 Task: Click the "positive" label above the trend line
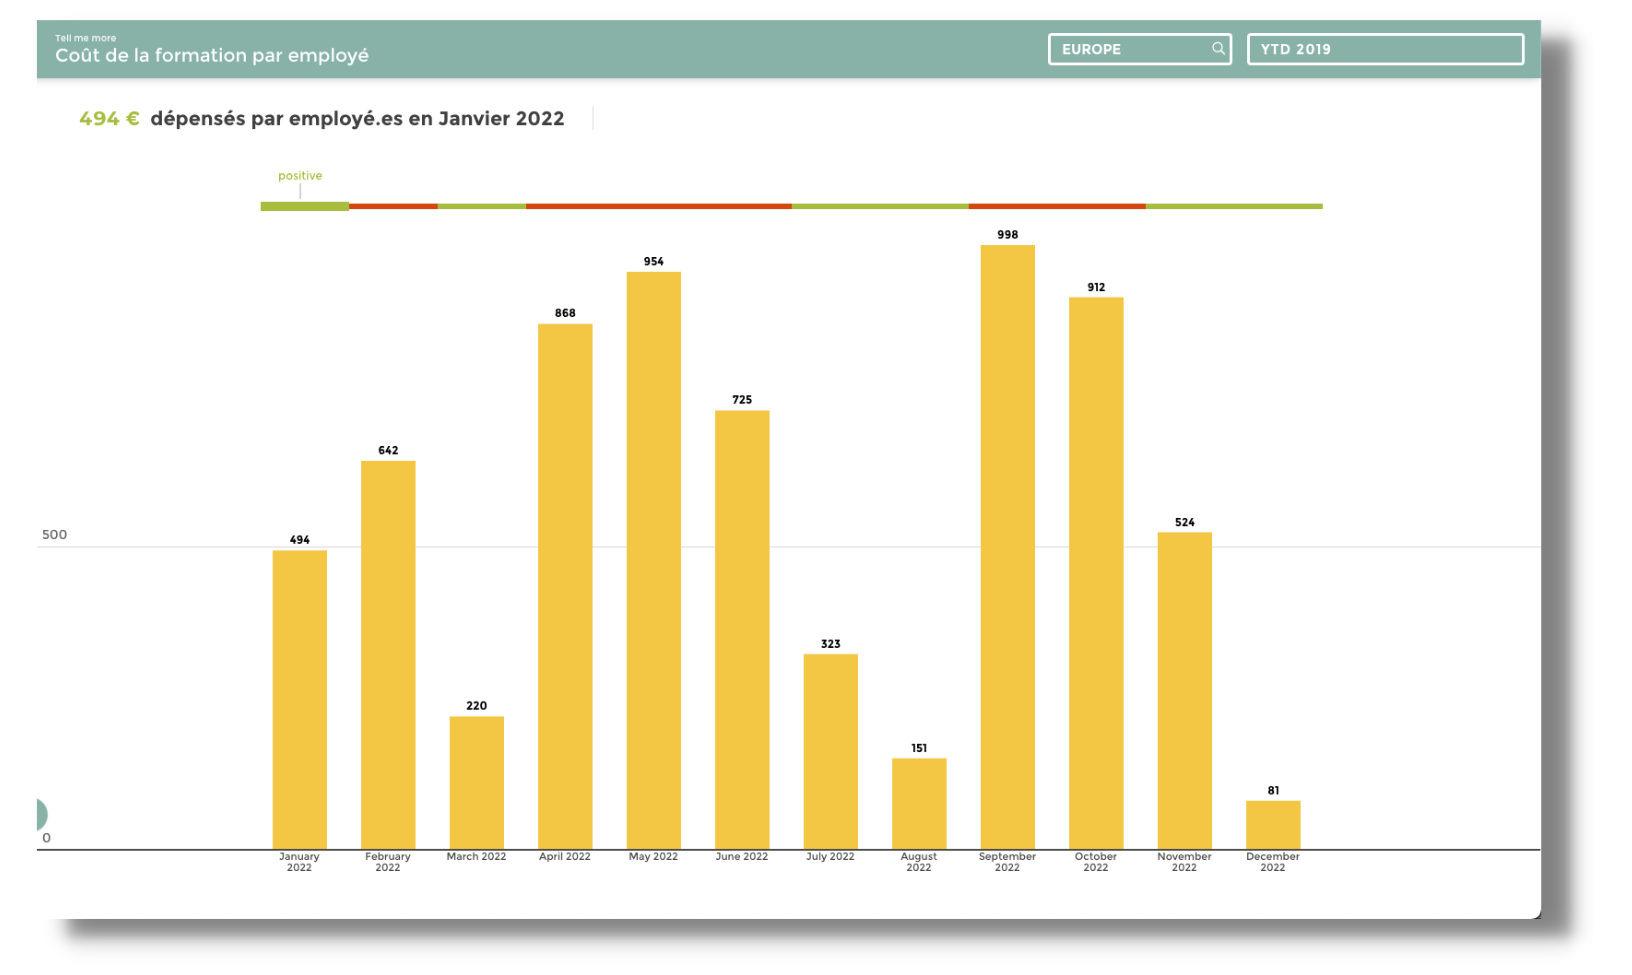pos(300,176)
